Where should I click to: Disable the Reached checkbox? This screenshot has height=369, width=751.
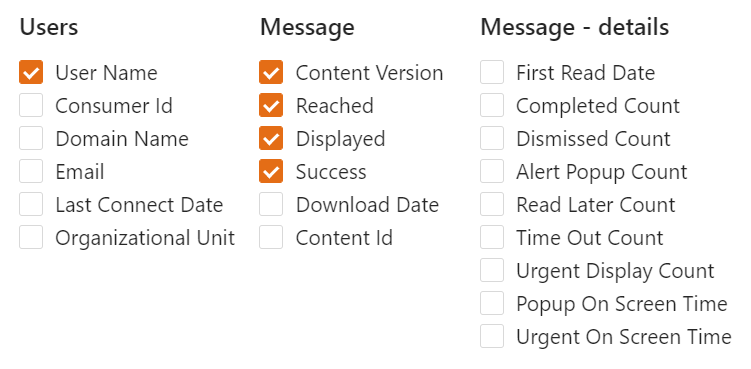click(x=271, y=105)
